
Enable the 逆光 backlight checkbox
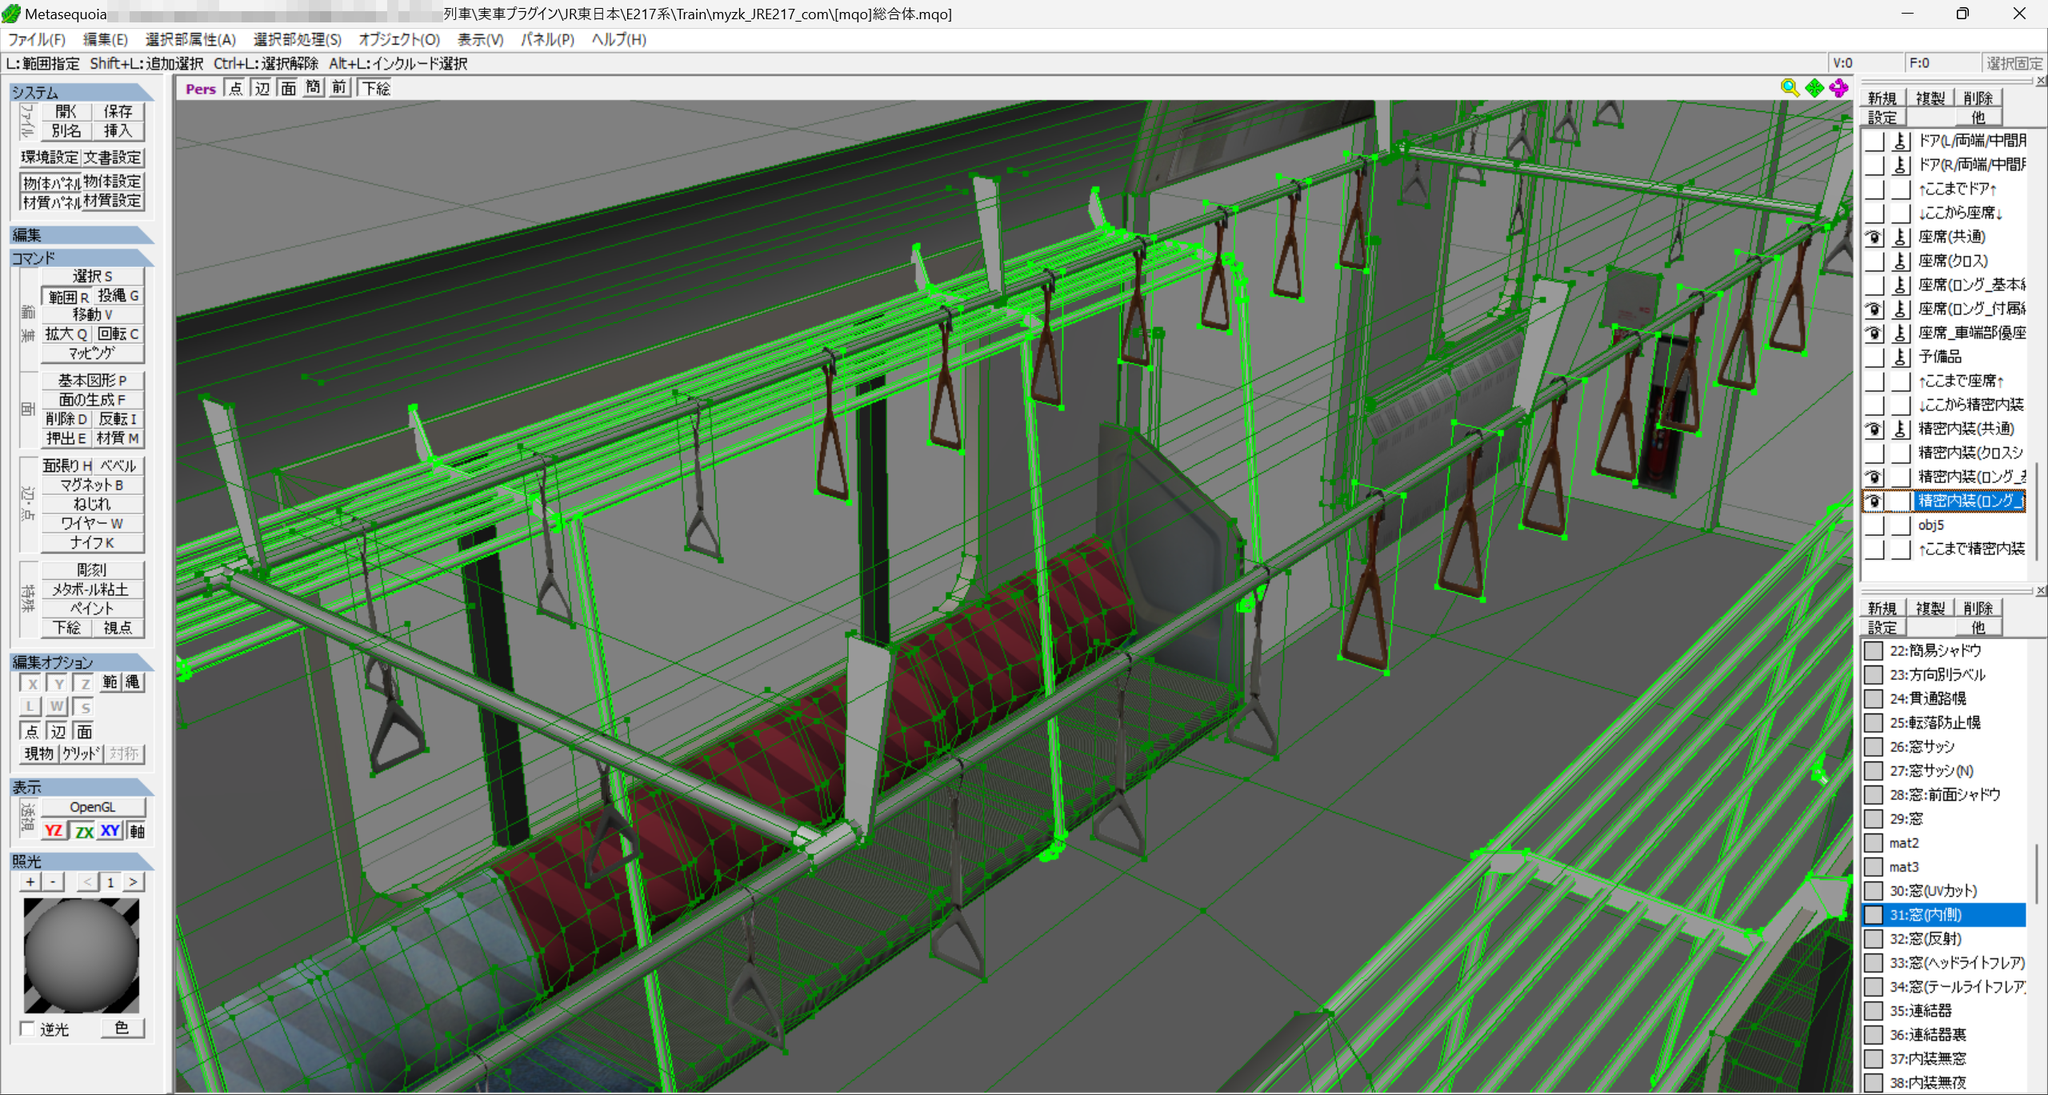click(28, 1029)
